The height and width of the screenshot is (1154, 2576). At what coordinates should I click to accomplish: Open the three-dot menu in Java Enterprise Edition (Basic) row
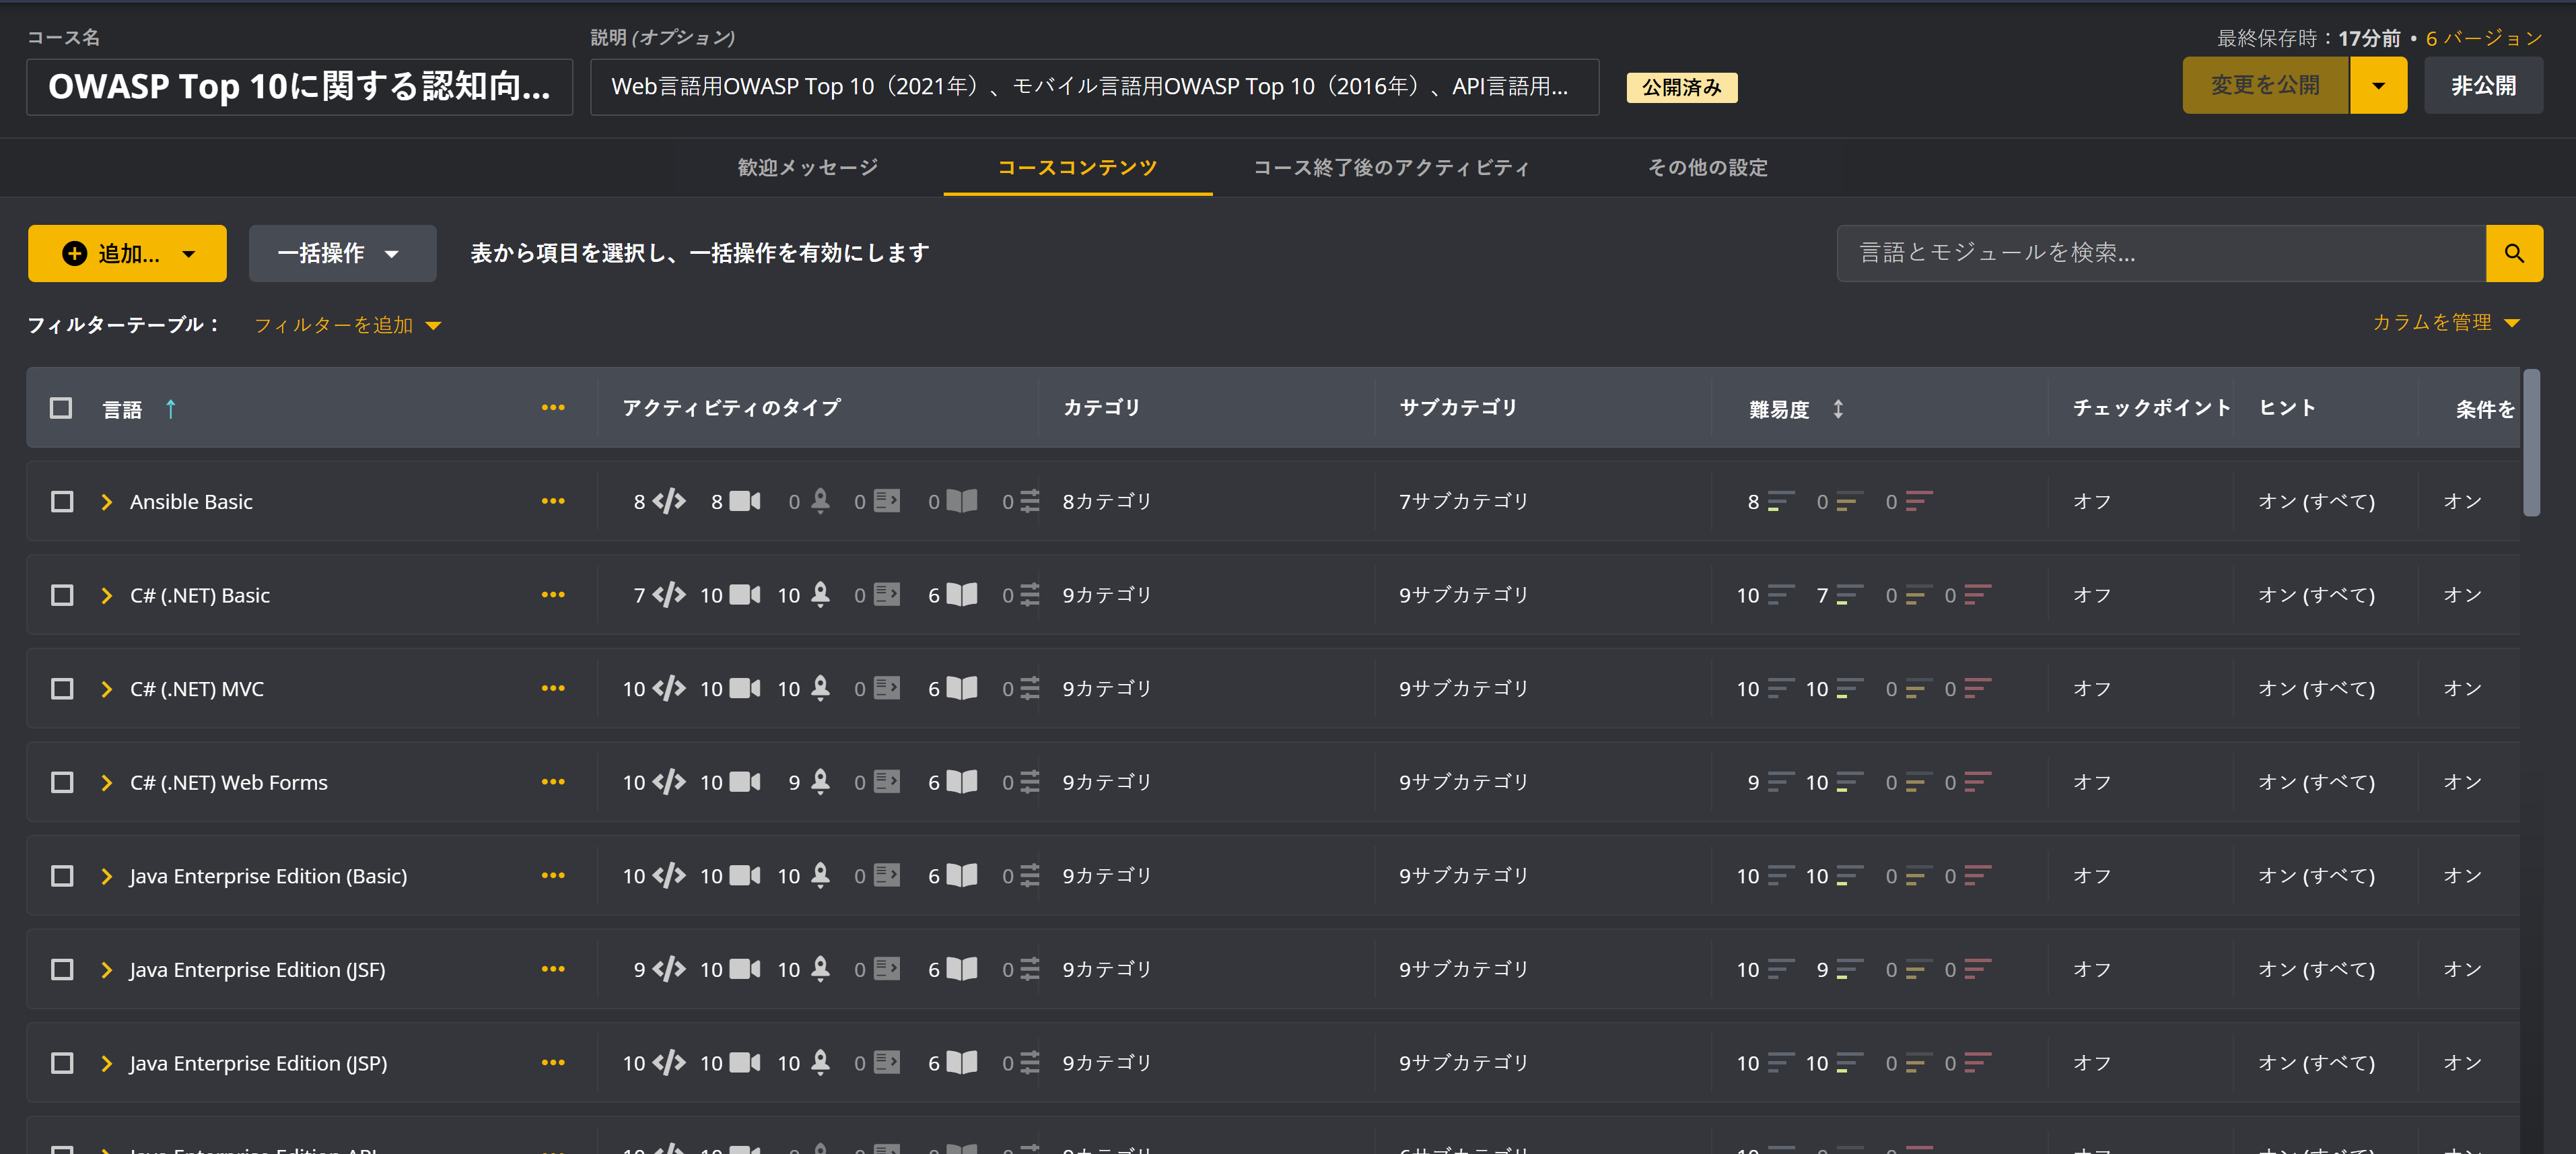pyautogui.click(x=553, y=876)
